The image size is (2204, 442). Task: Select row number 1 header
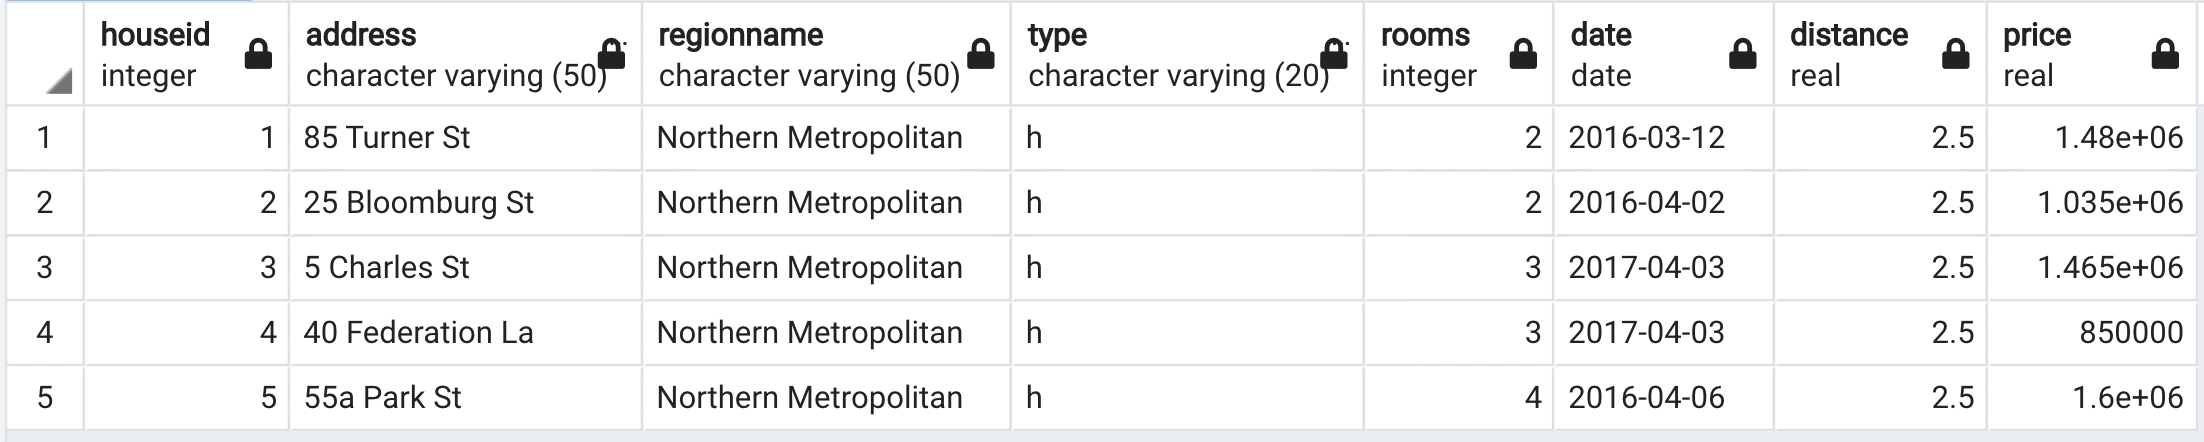(x=44, y=138)
